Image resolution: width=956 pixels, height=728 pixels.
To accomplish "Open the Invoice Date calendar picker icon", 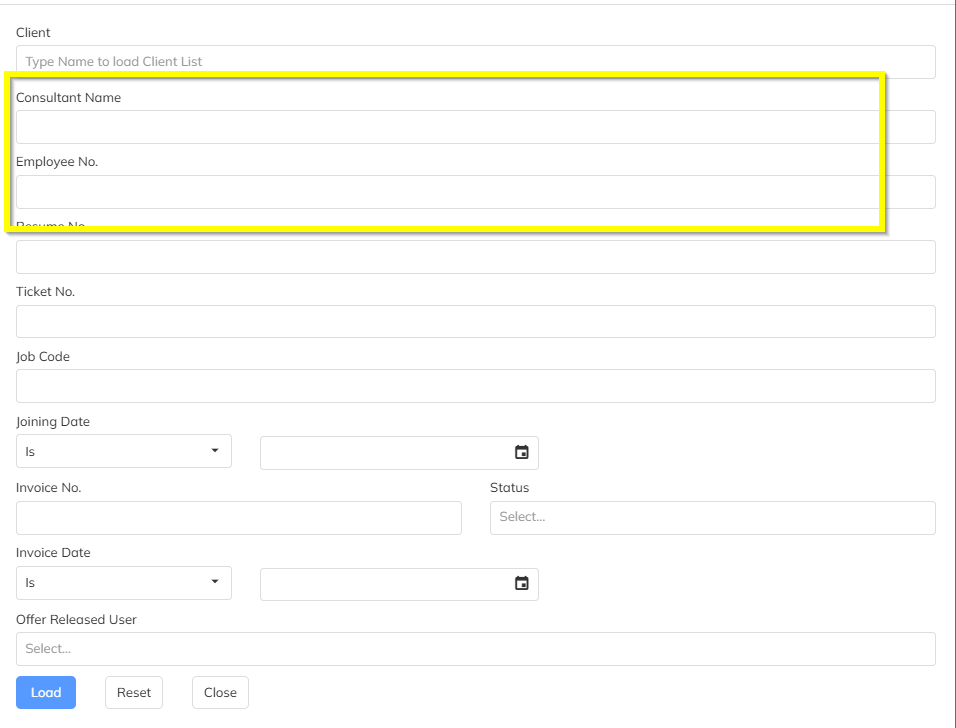I will point(521,583).
